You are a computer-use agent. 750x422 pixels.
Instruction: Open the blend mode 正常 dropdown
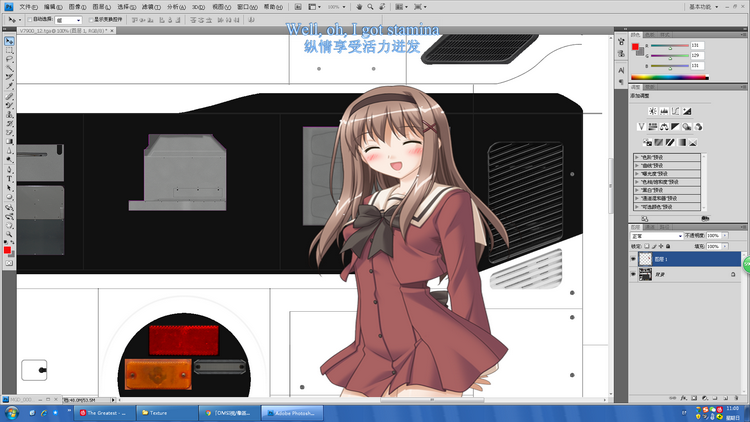pyautogui.click(x=657, y=236)
